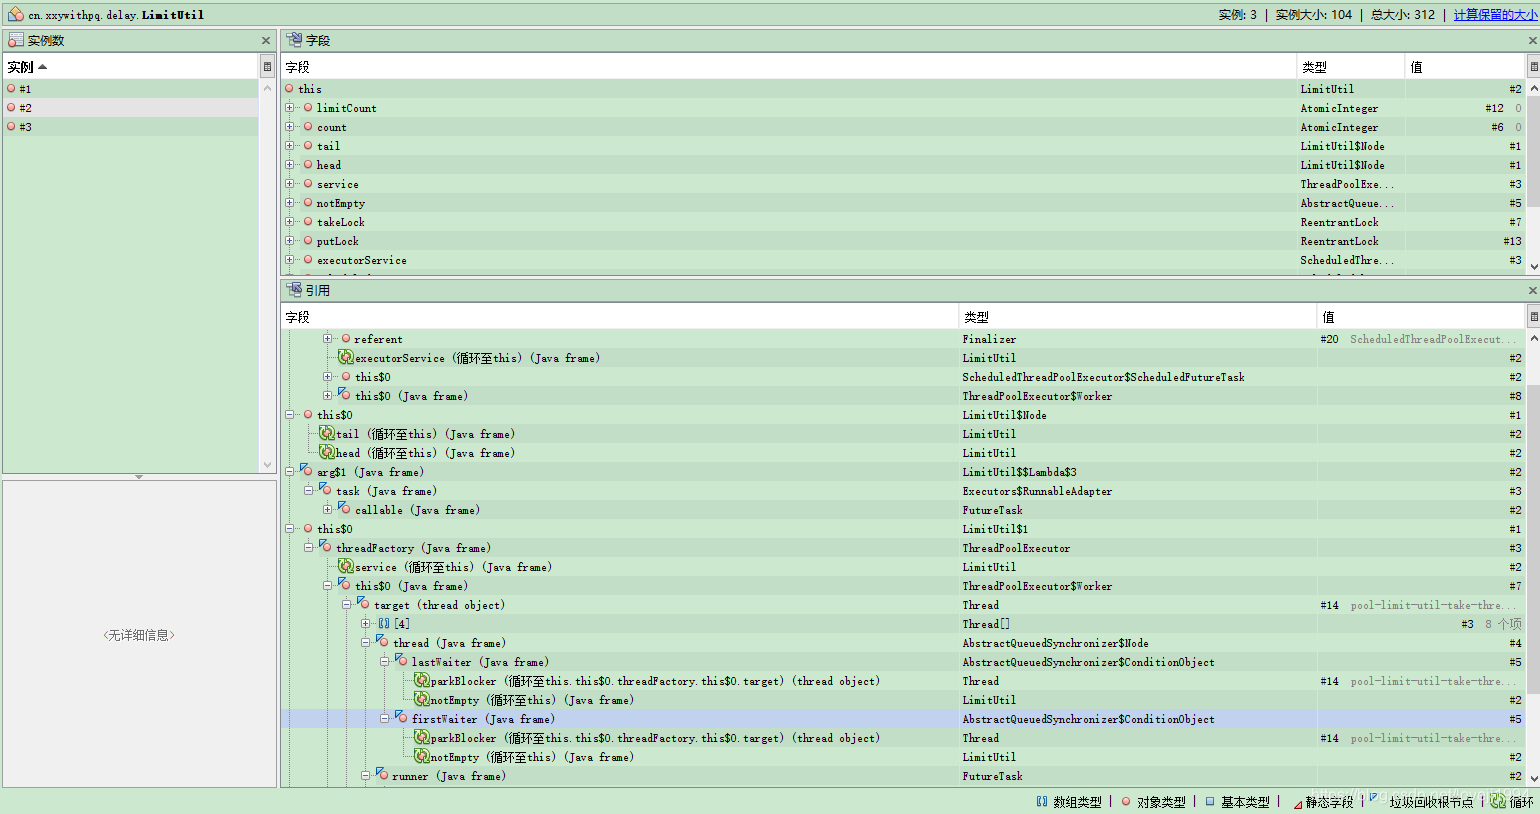Image resolution: width=1540 pixels, height=814 pixels.
Task: Open the 计算保留的大小 link
Action: point(1495,14)
